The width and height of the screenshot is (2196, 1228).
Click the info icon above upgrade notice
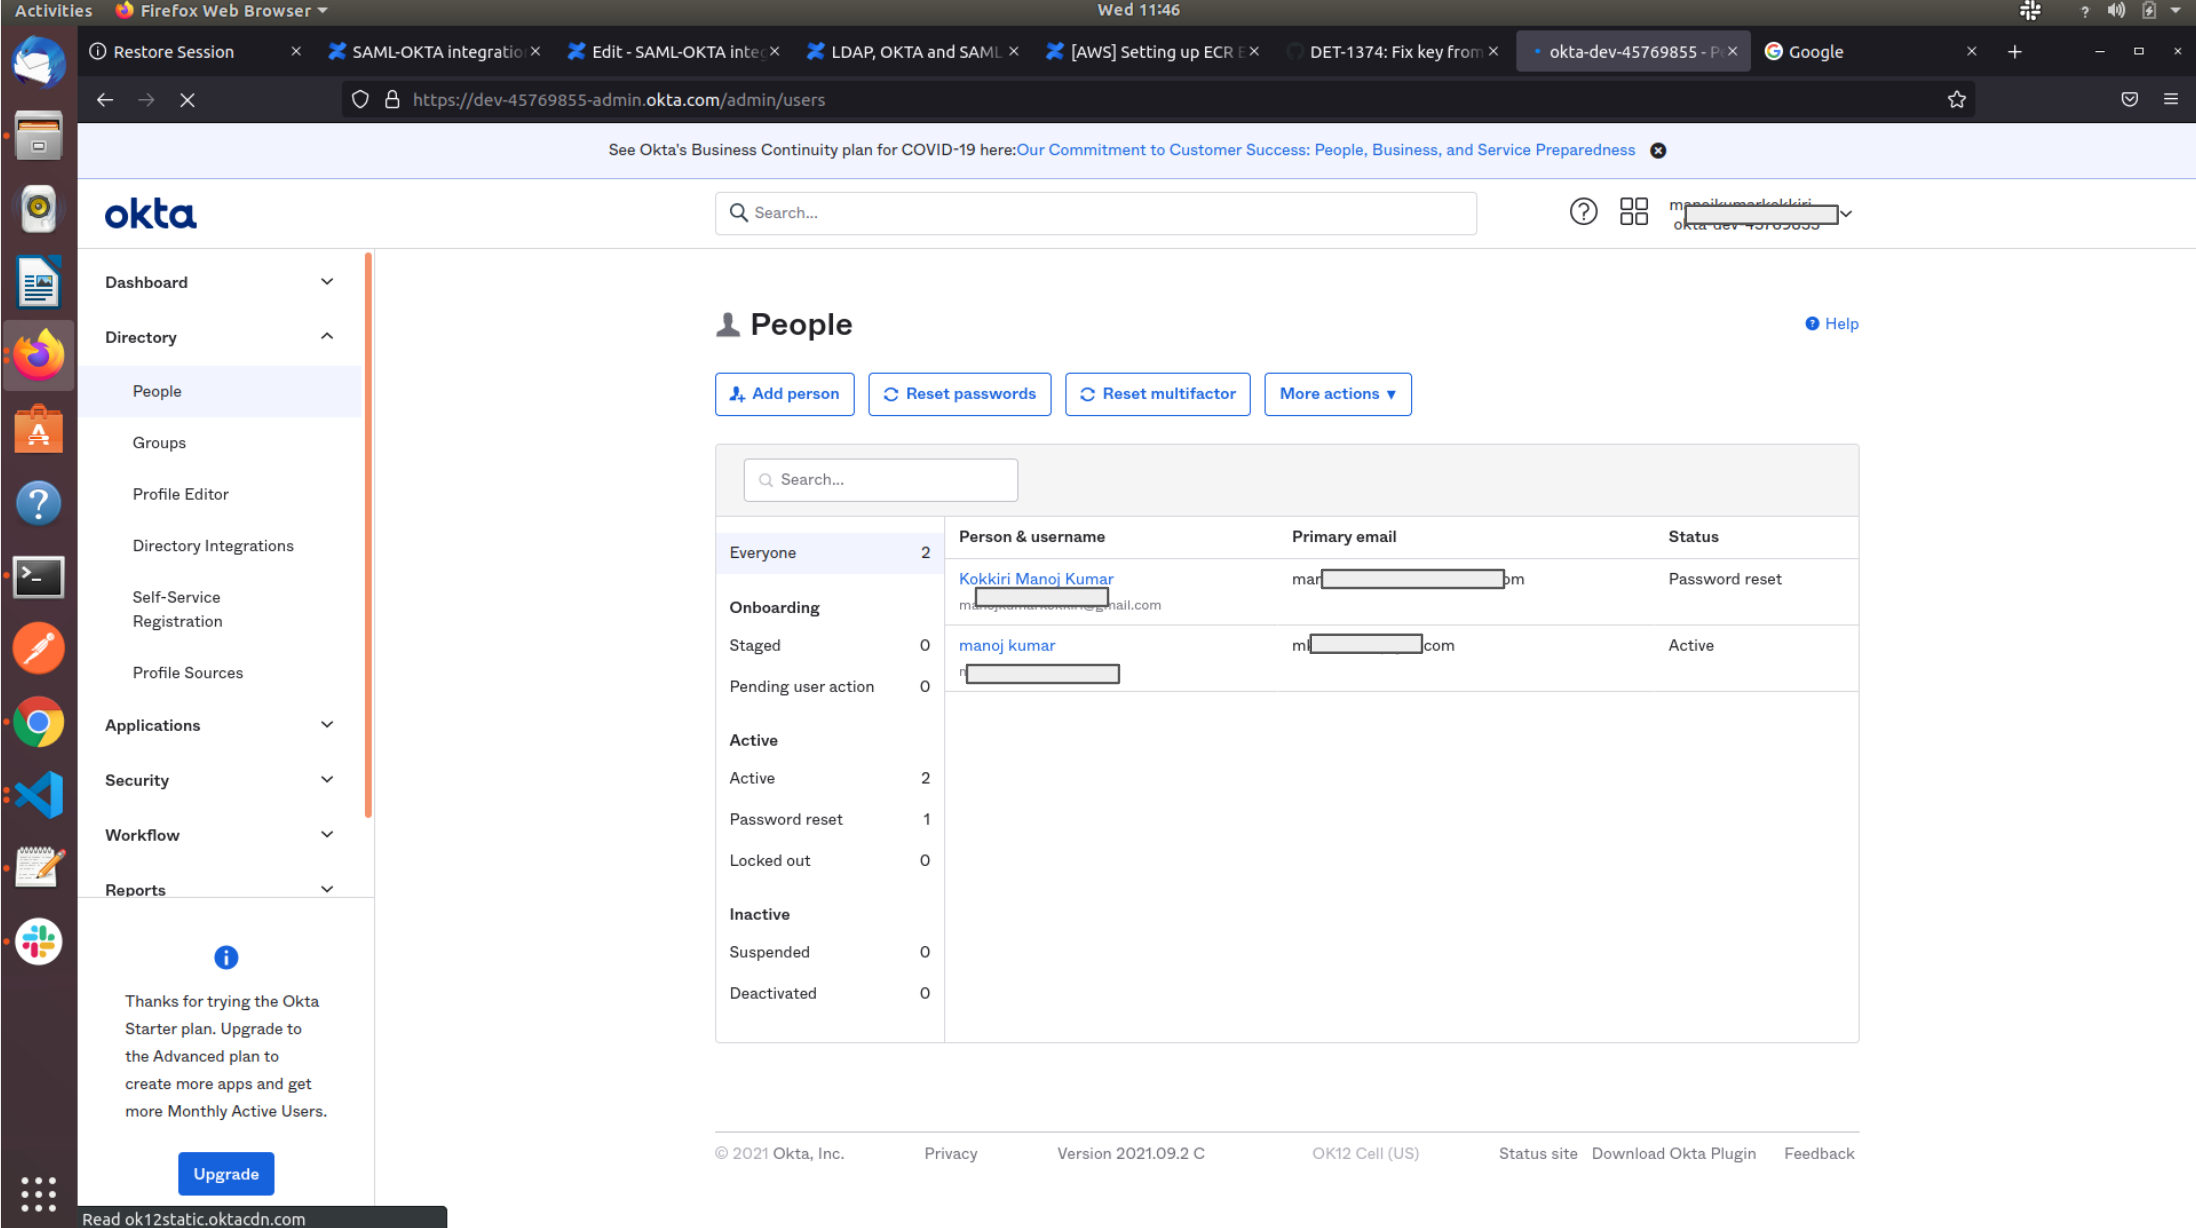coord(226,958)
